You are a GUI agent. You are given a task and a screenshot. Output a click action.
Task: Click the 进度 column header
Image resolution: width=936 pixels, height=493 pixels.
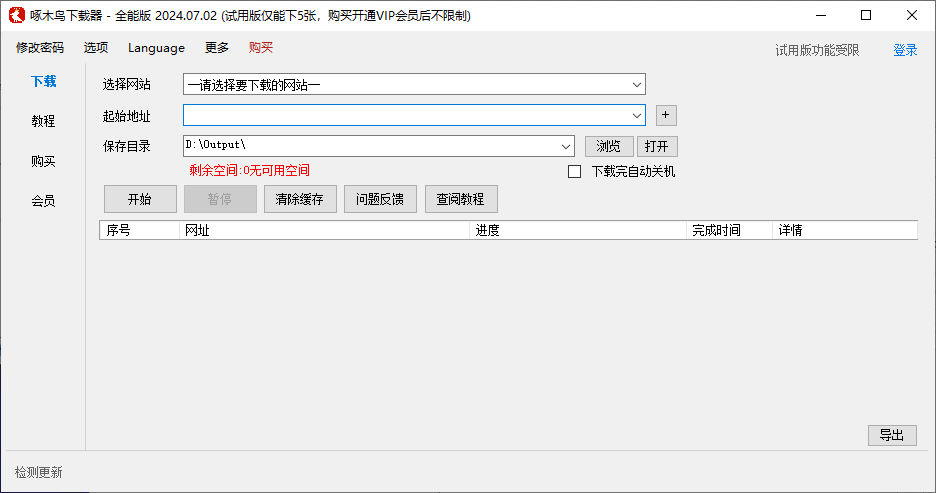pyautogui.click(x=578, y=230)
